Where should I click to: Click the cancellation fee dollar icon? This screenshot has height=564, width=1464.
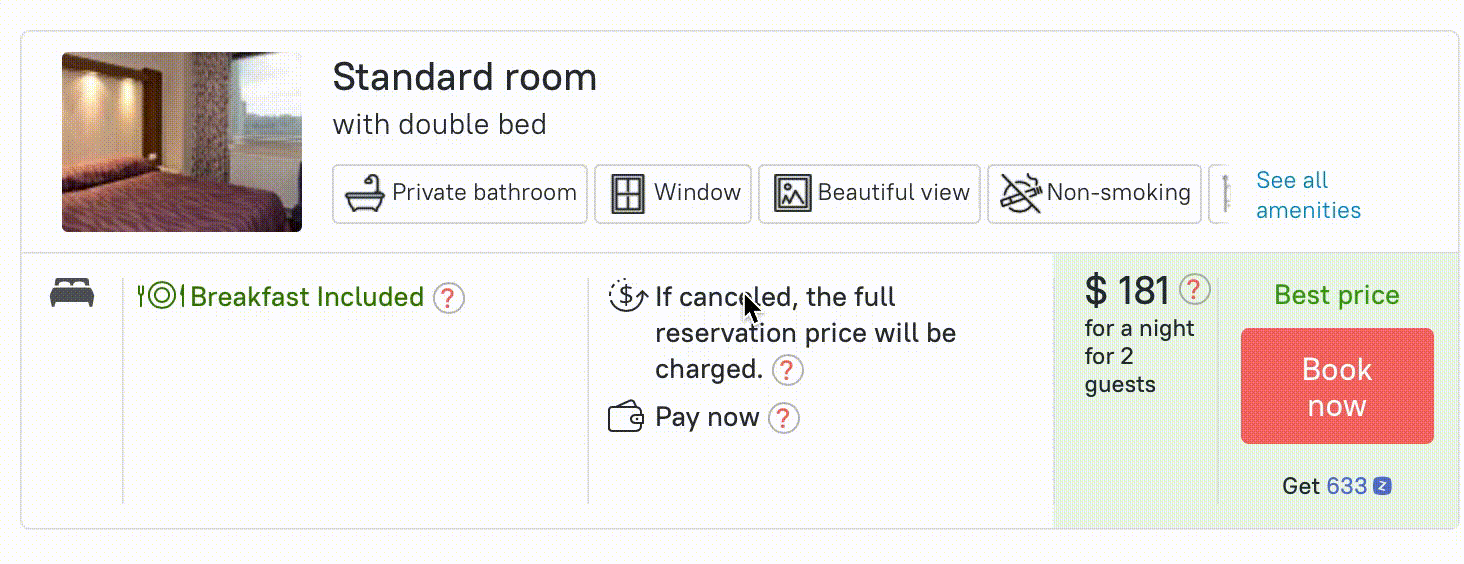point(627,296)
